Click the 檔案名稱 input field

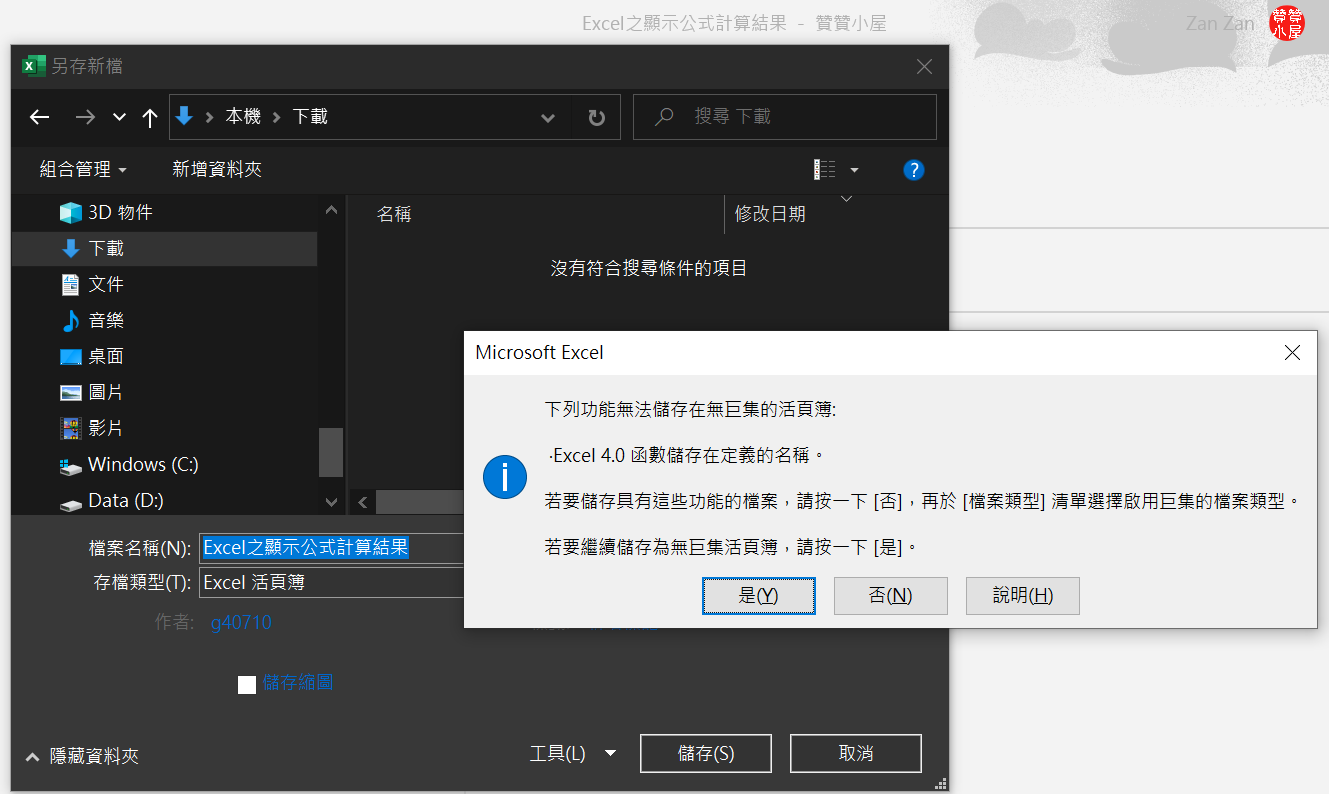coord(333,548)
